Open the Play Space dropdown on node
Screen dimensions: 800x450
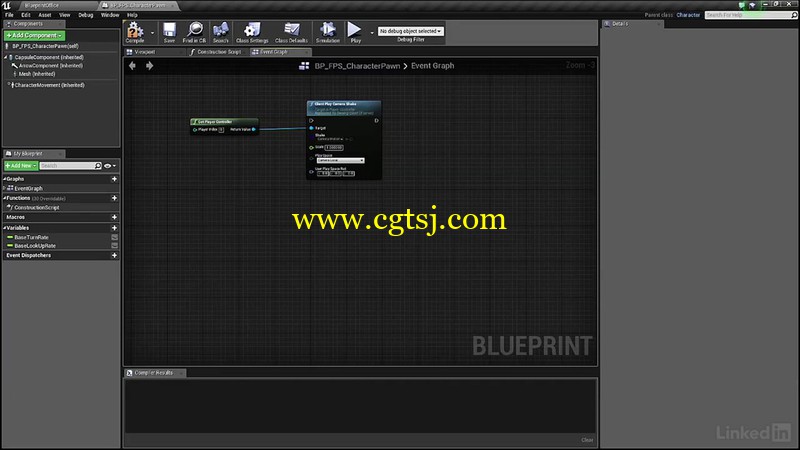pos(340,160)
